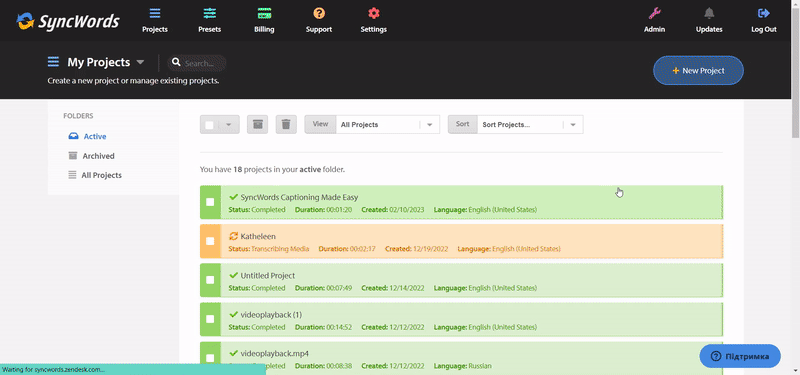Select the Active folder label

tap(95, 136)
